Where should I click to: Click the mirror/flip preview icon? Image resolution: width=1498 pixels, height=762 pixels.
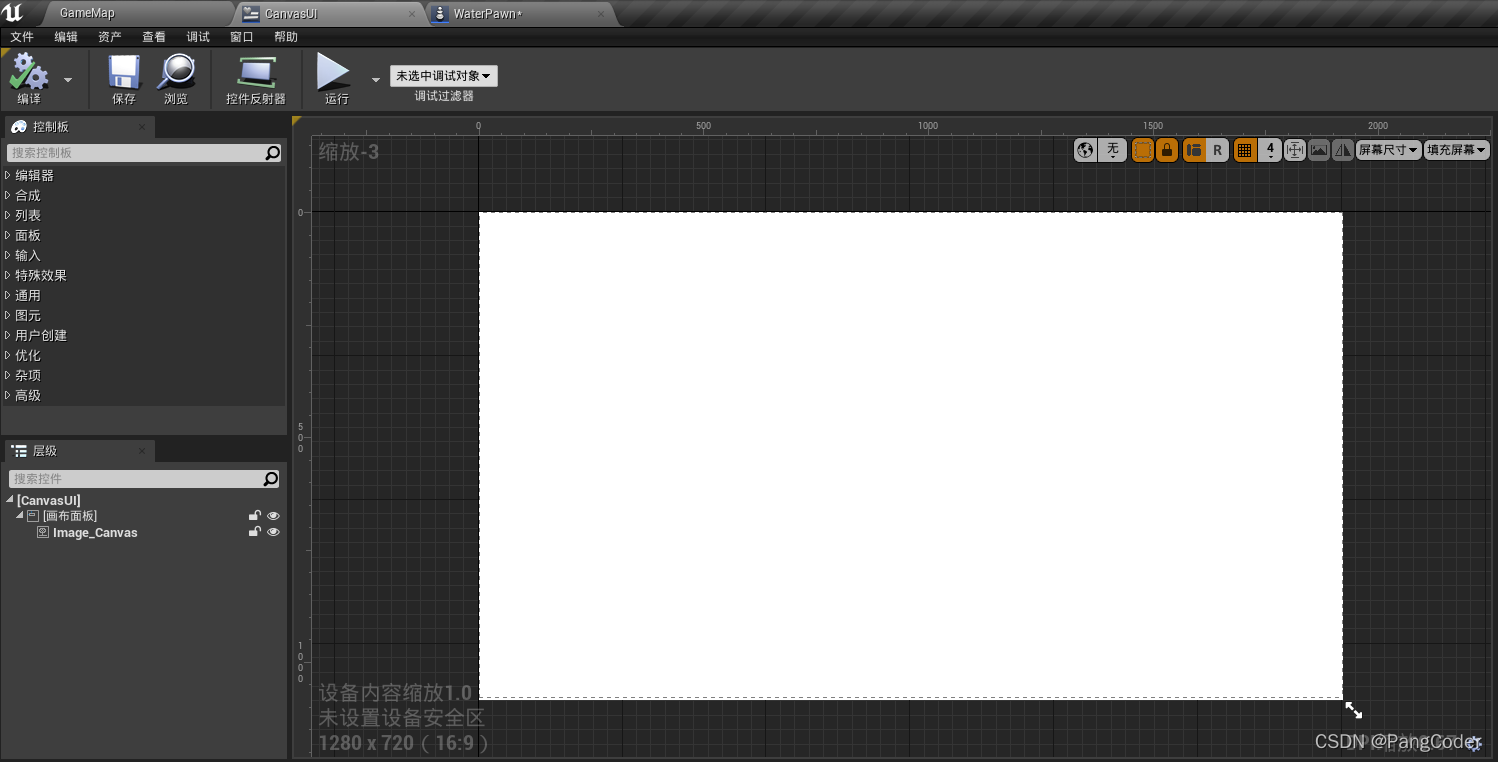1342,150
